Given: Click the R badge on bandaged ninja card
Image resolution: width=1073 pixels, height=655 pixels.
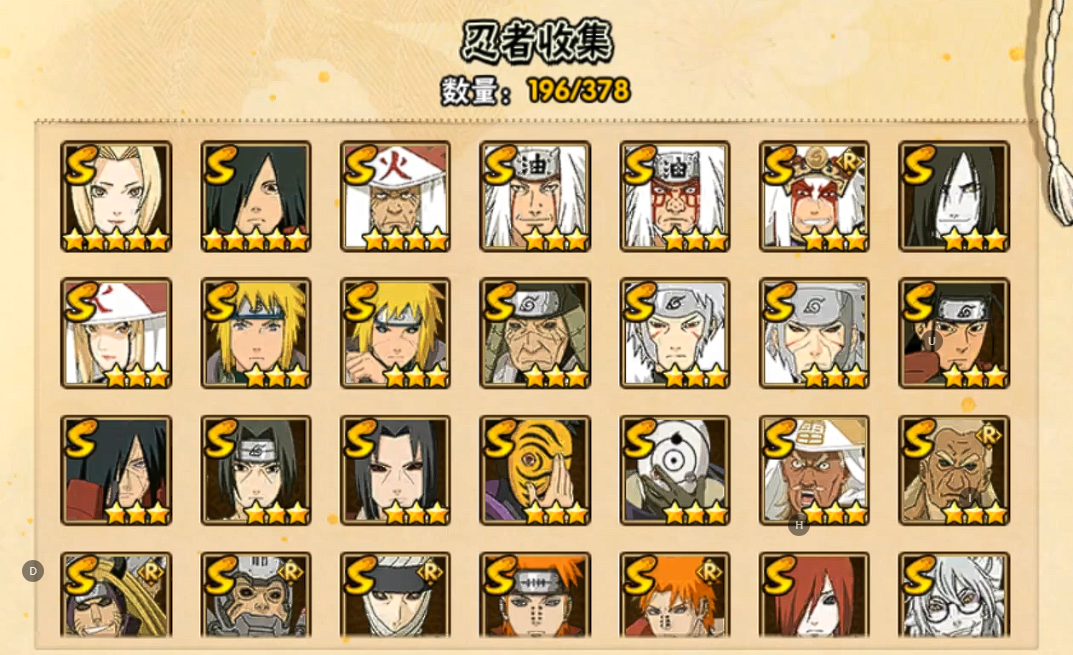Looking at the screenshot, I should (x=429, y=571).
